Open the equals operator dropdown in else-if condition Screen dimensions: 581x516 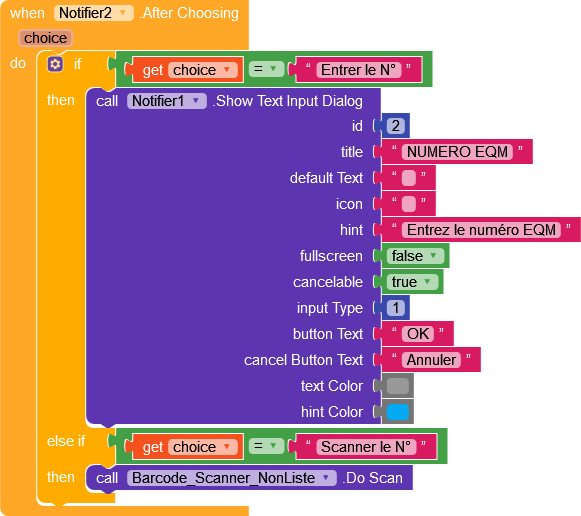[266, 446]
